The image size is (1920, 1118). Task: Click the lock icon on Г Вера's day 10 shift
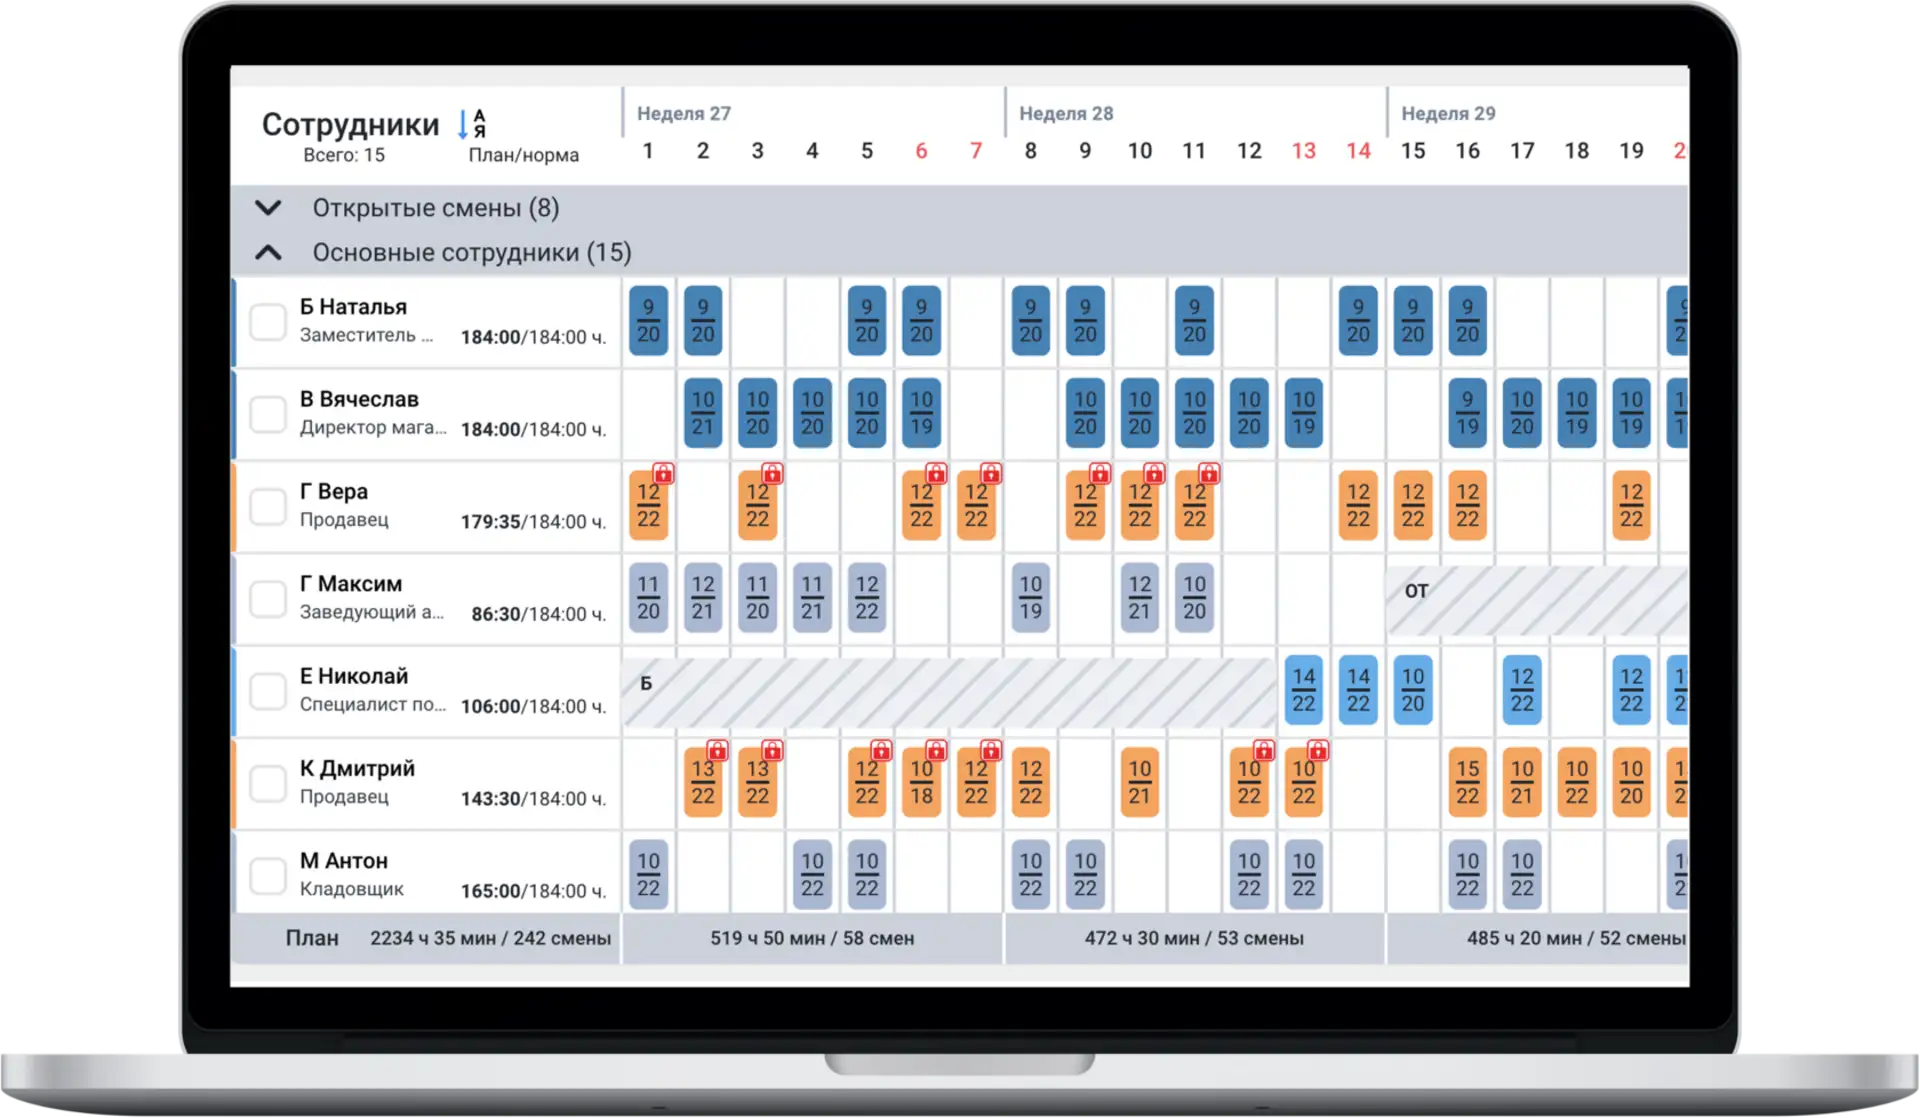click(x=1154, y=473)
